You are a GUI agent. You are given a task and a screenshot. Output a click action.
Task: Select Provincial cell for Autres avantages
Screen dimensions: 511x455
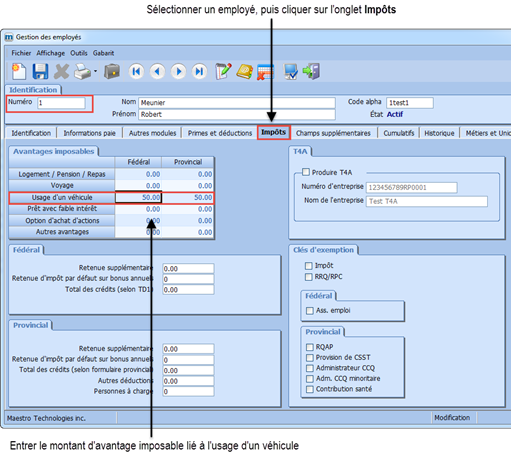(188, 232)
